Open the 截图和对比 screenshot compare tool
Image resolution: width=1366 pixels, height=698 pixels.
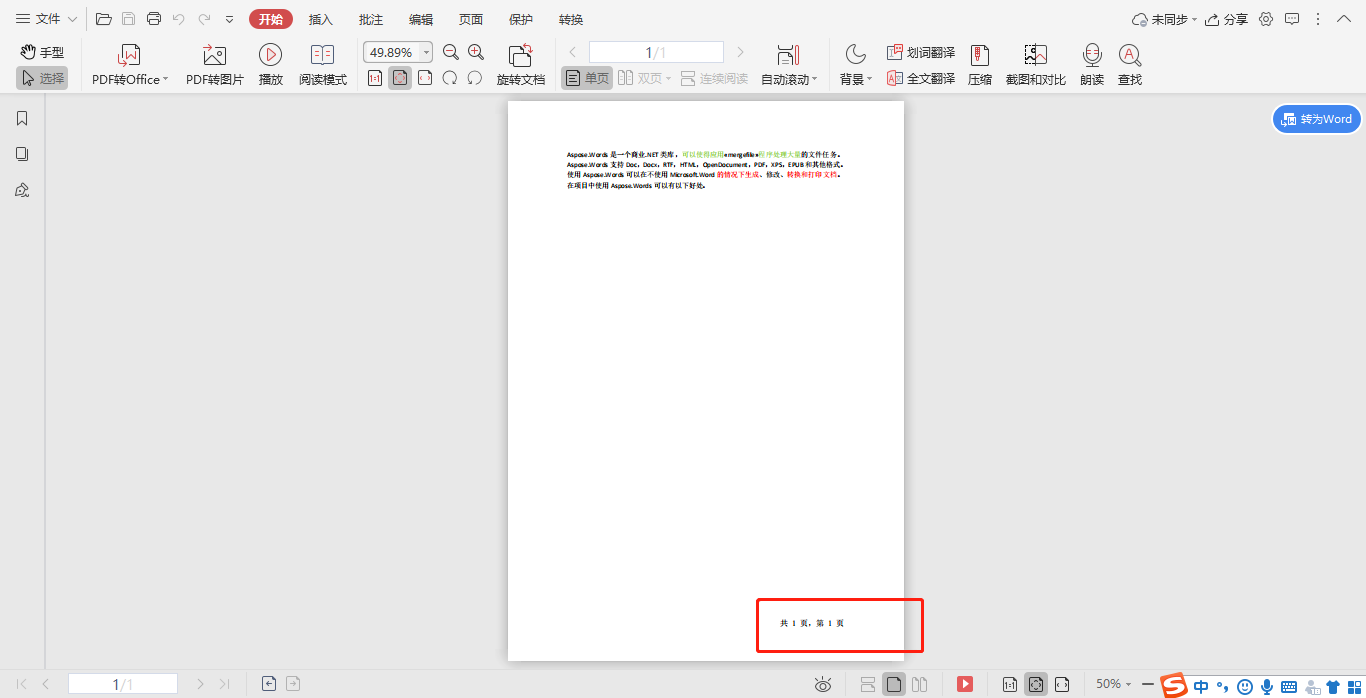[1036, 65]
